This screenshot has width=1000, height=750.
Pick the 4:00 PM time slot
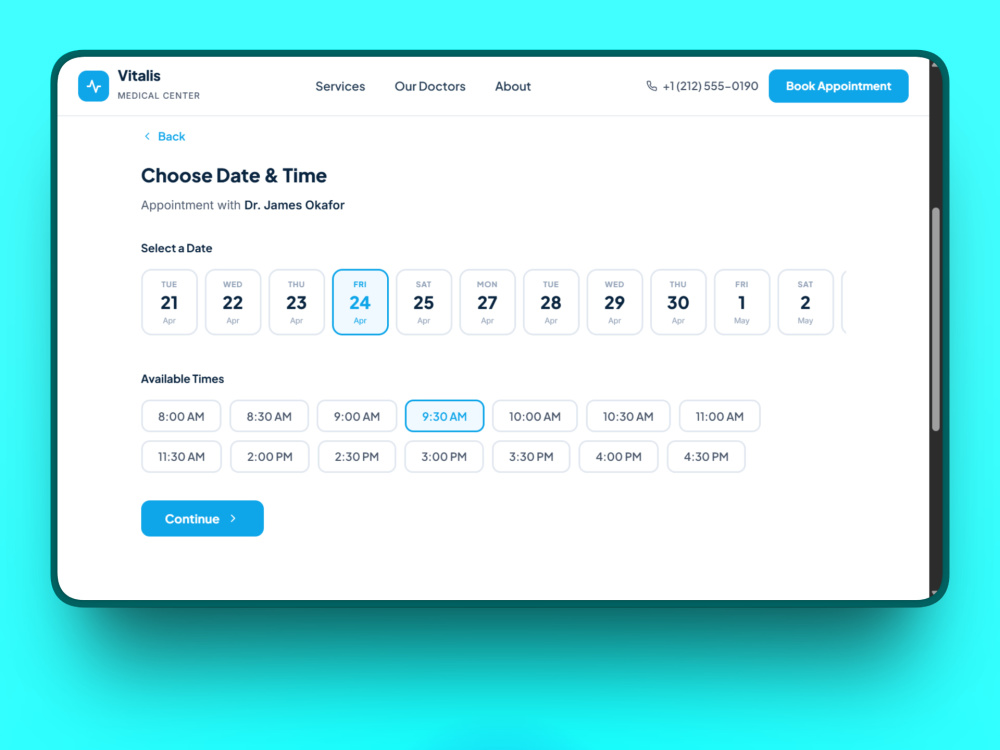pyautogui.click(x=619, y=457)
